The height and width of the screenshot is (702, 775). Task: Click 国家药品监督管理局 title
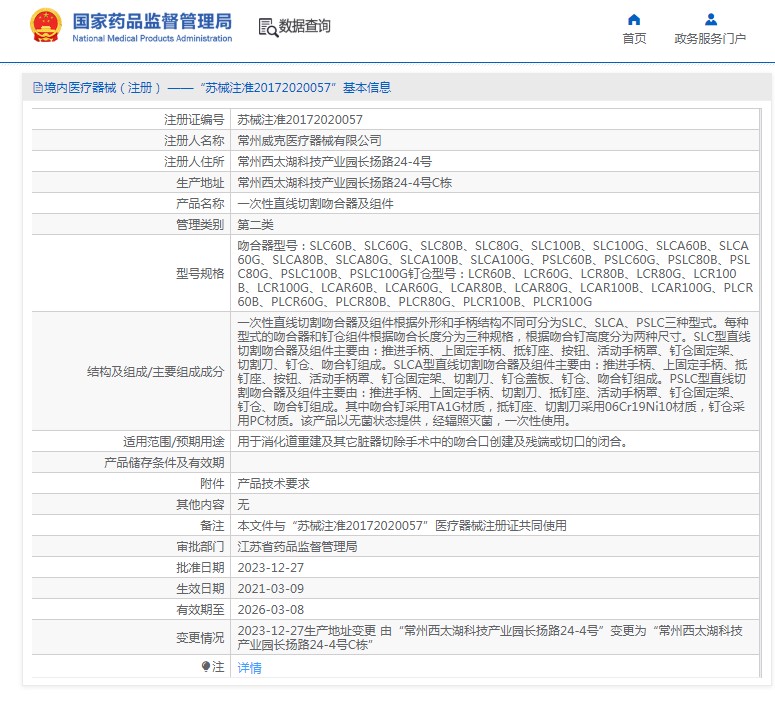152,21
